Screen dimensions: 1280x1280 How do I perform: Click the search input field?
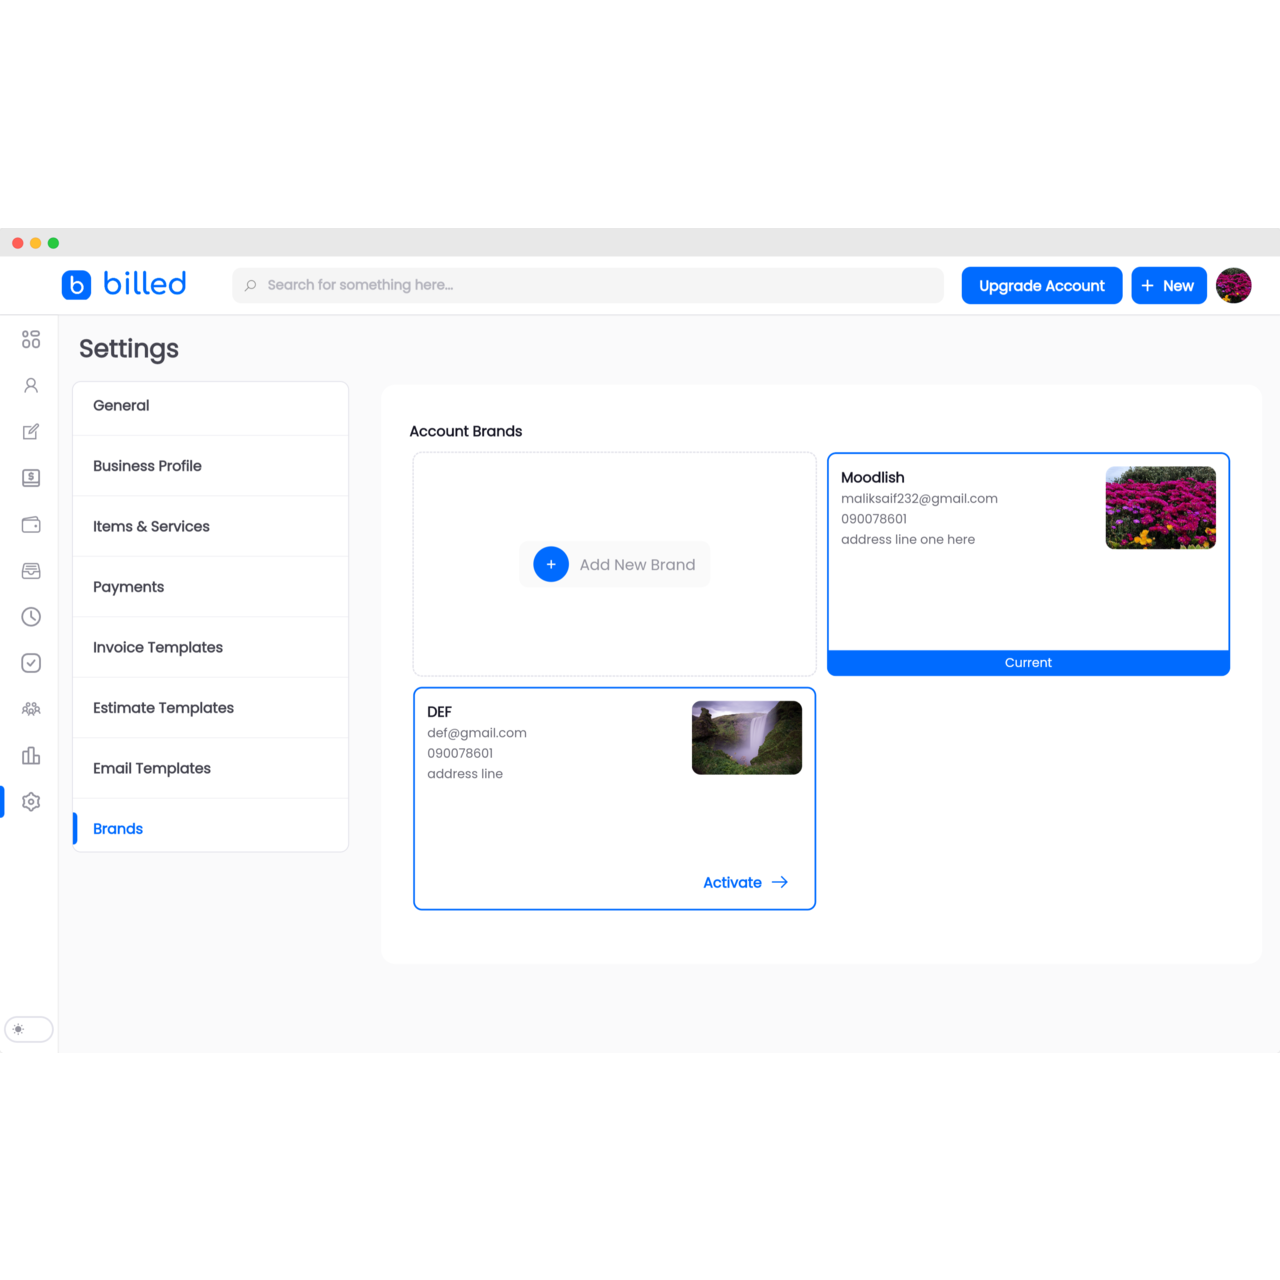point(588,285)
